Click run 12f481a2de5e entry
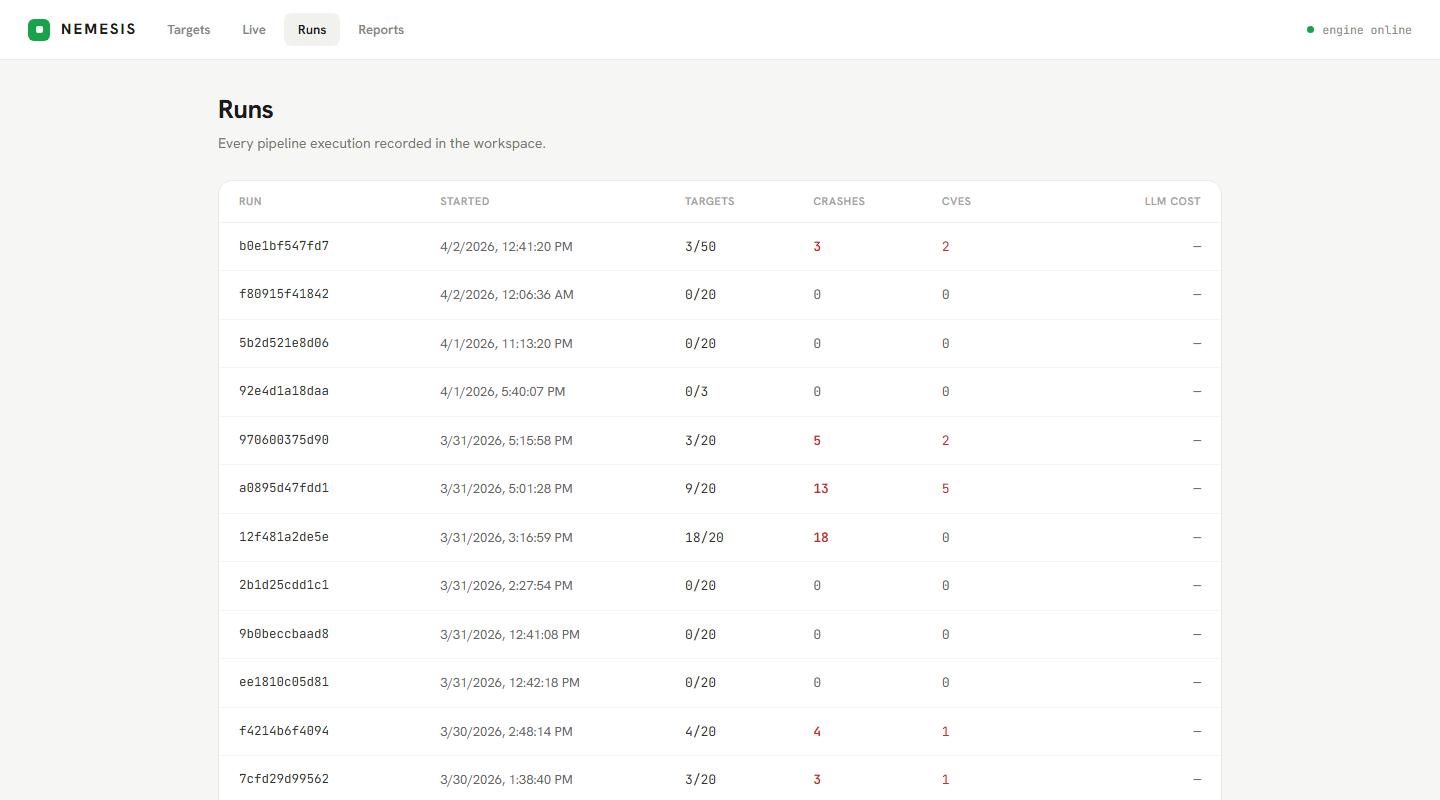1440x800 pixels. tap(720, 537)
